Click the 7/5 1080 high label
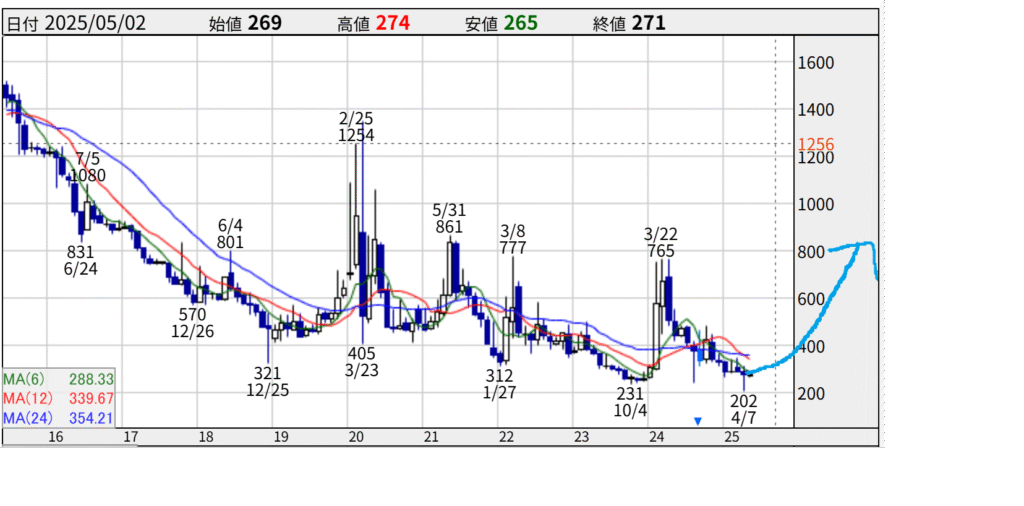The image size is (1024, 506). (88, 167)
